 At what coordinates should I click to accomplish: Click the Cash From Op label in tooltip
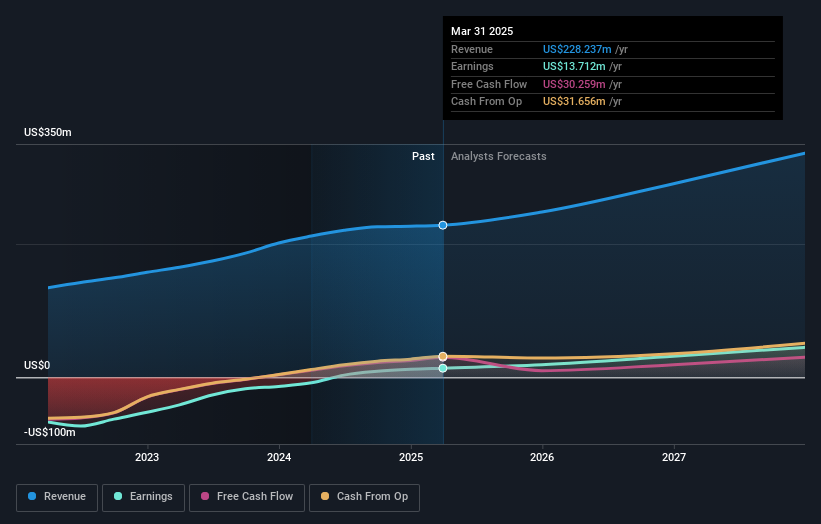pos(486,102)
